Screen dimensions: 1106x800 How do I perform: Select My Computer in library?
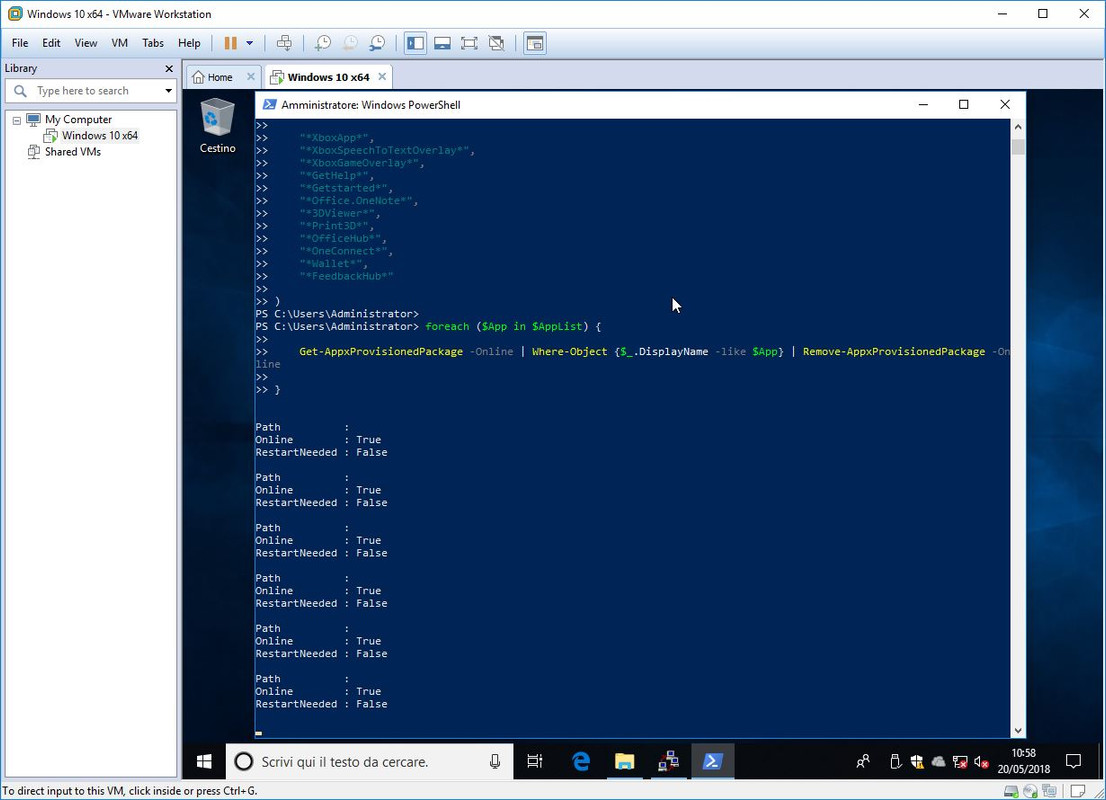tap(78, 119)
